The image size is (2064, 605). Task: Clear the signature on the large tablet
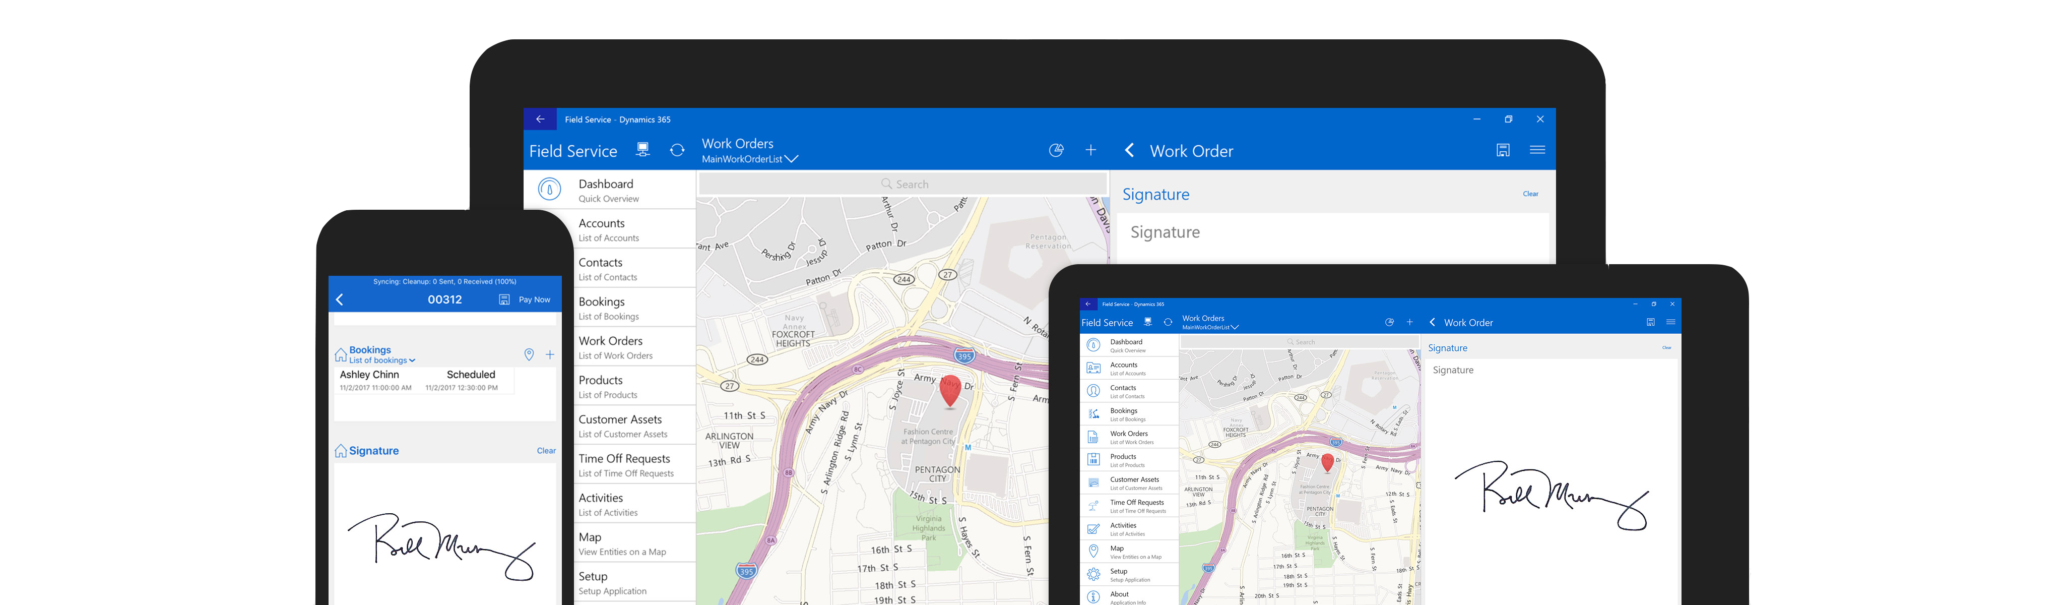[1530, 194]
